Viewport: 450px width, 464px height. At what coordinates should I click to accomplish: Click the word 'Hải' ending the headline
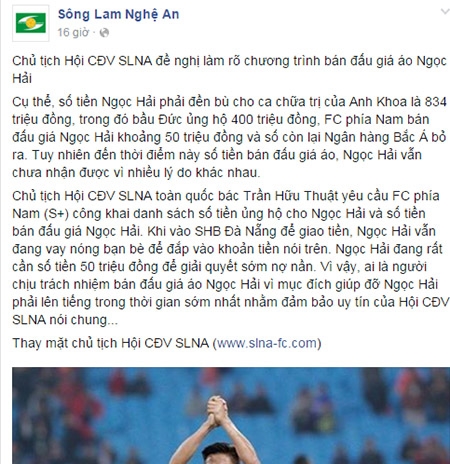tap(22, 79)
